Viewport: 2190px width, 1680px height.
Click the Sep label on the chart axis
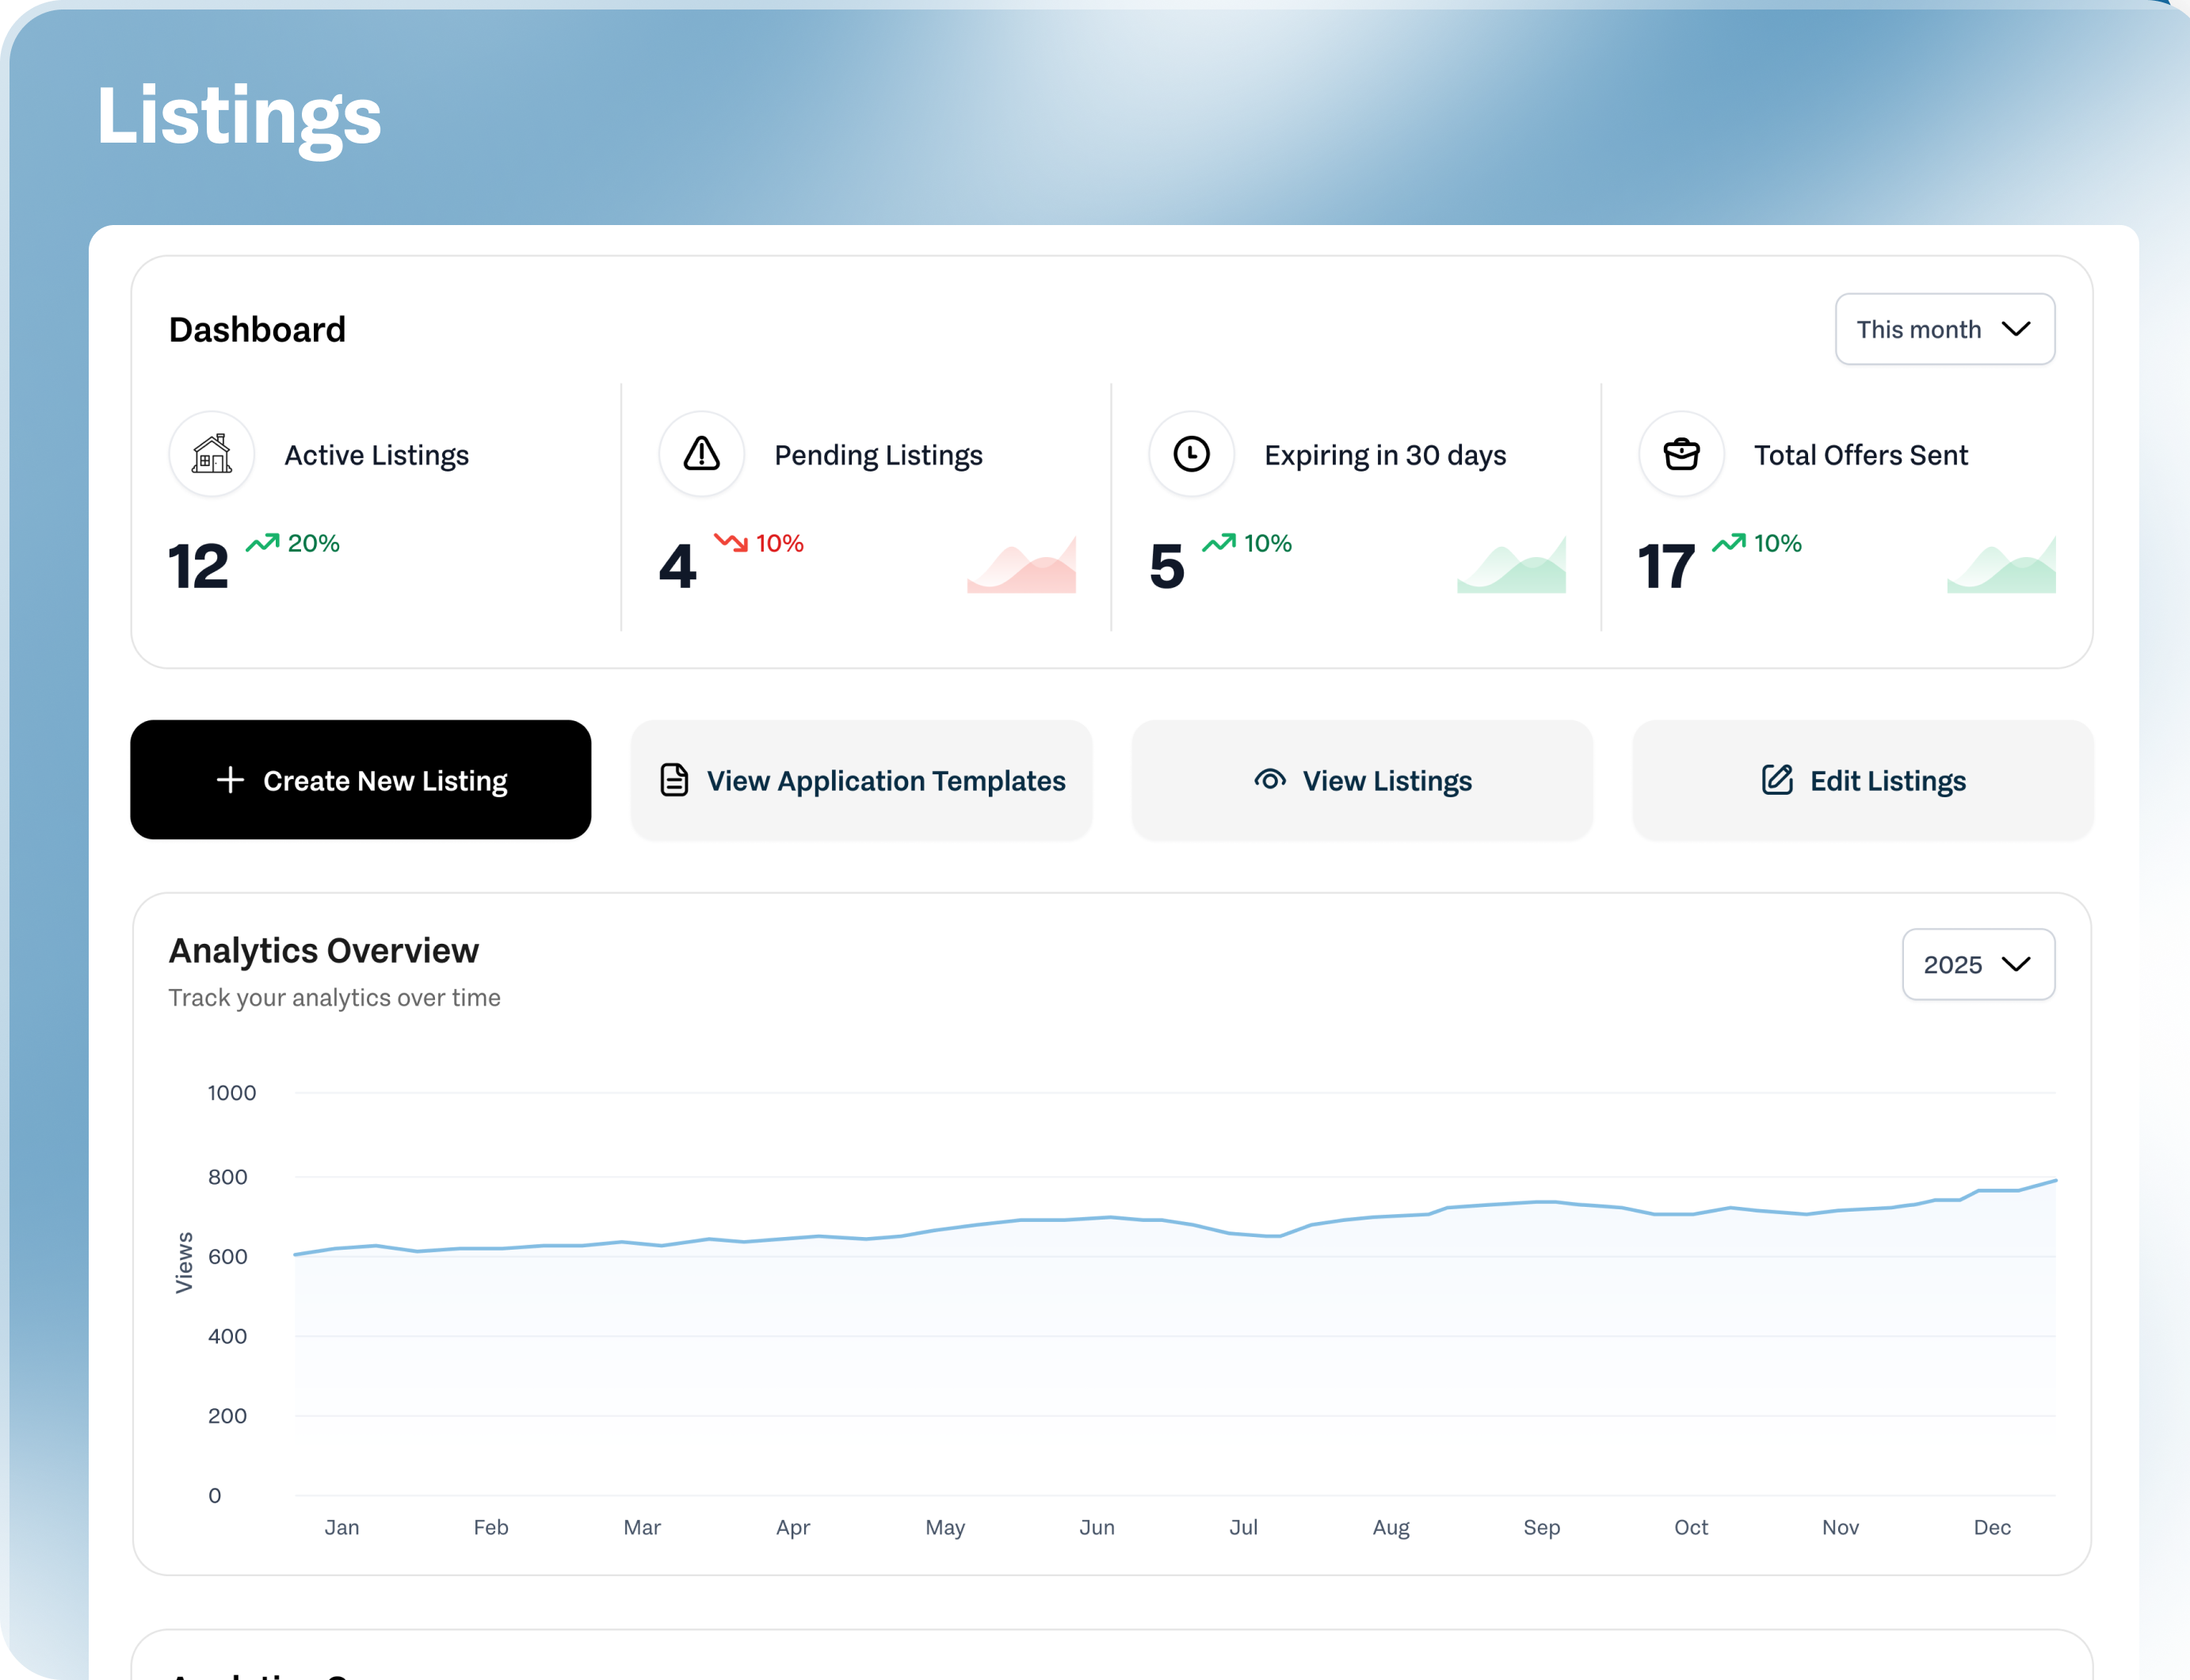(1542, 1527)
